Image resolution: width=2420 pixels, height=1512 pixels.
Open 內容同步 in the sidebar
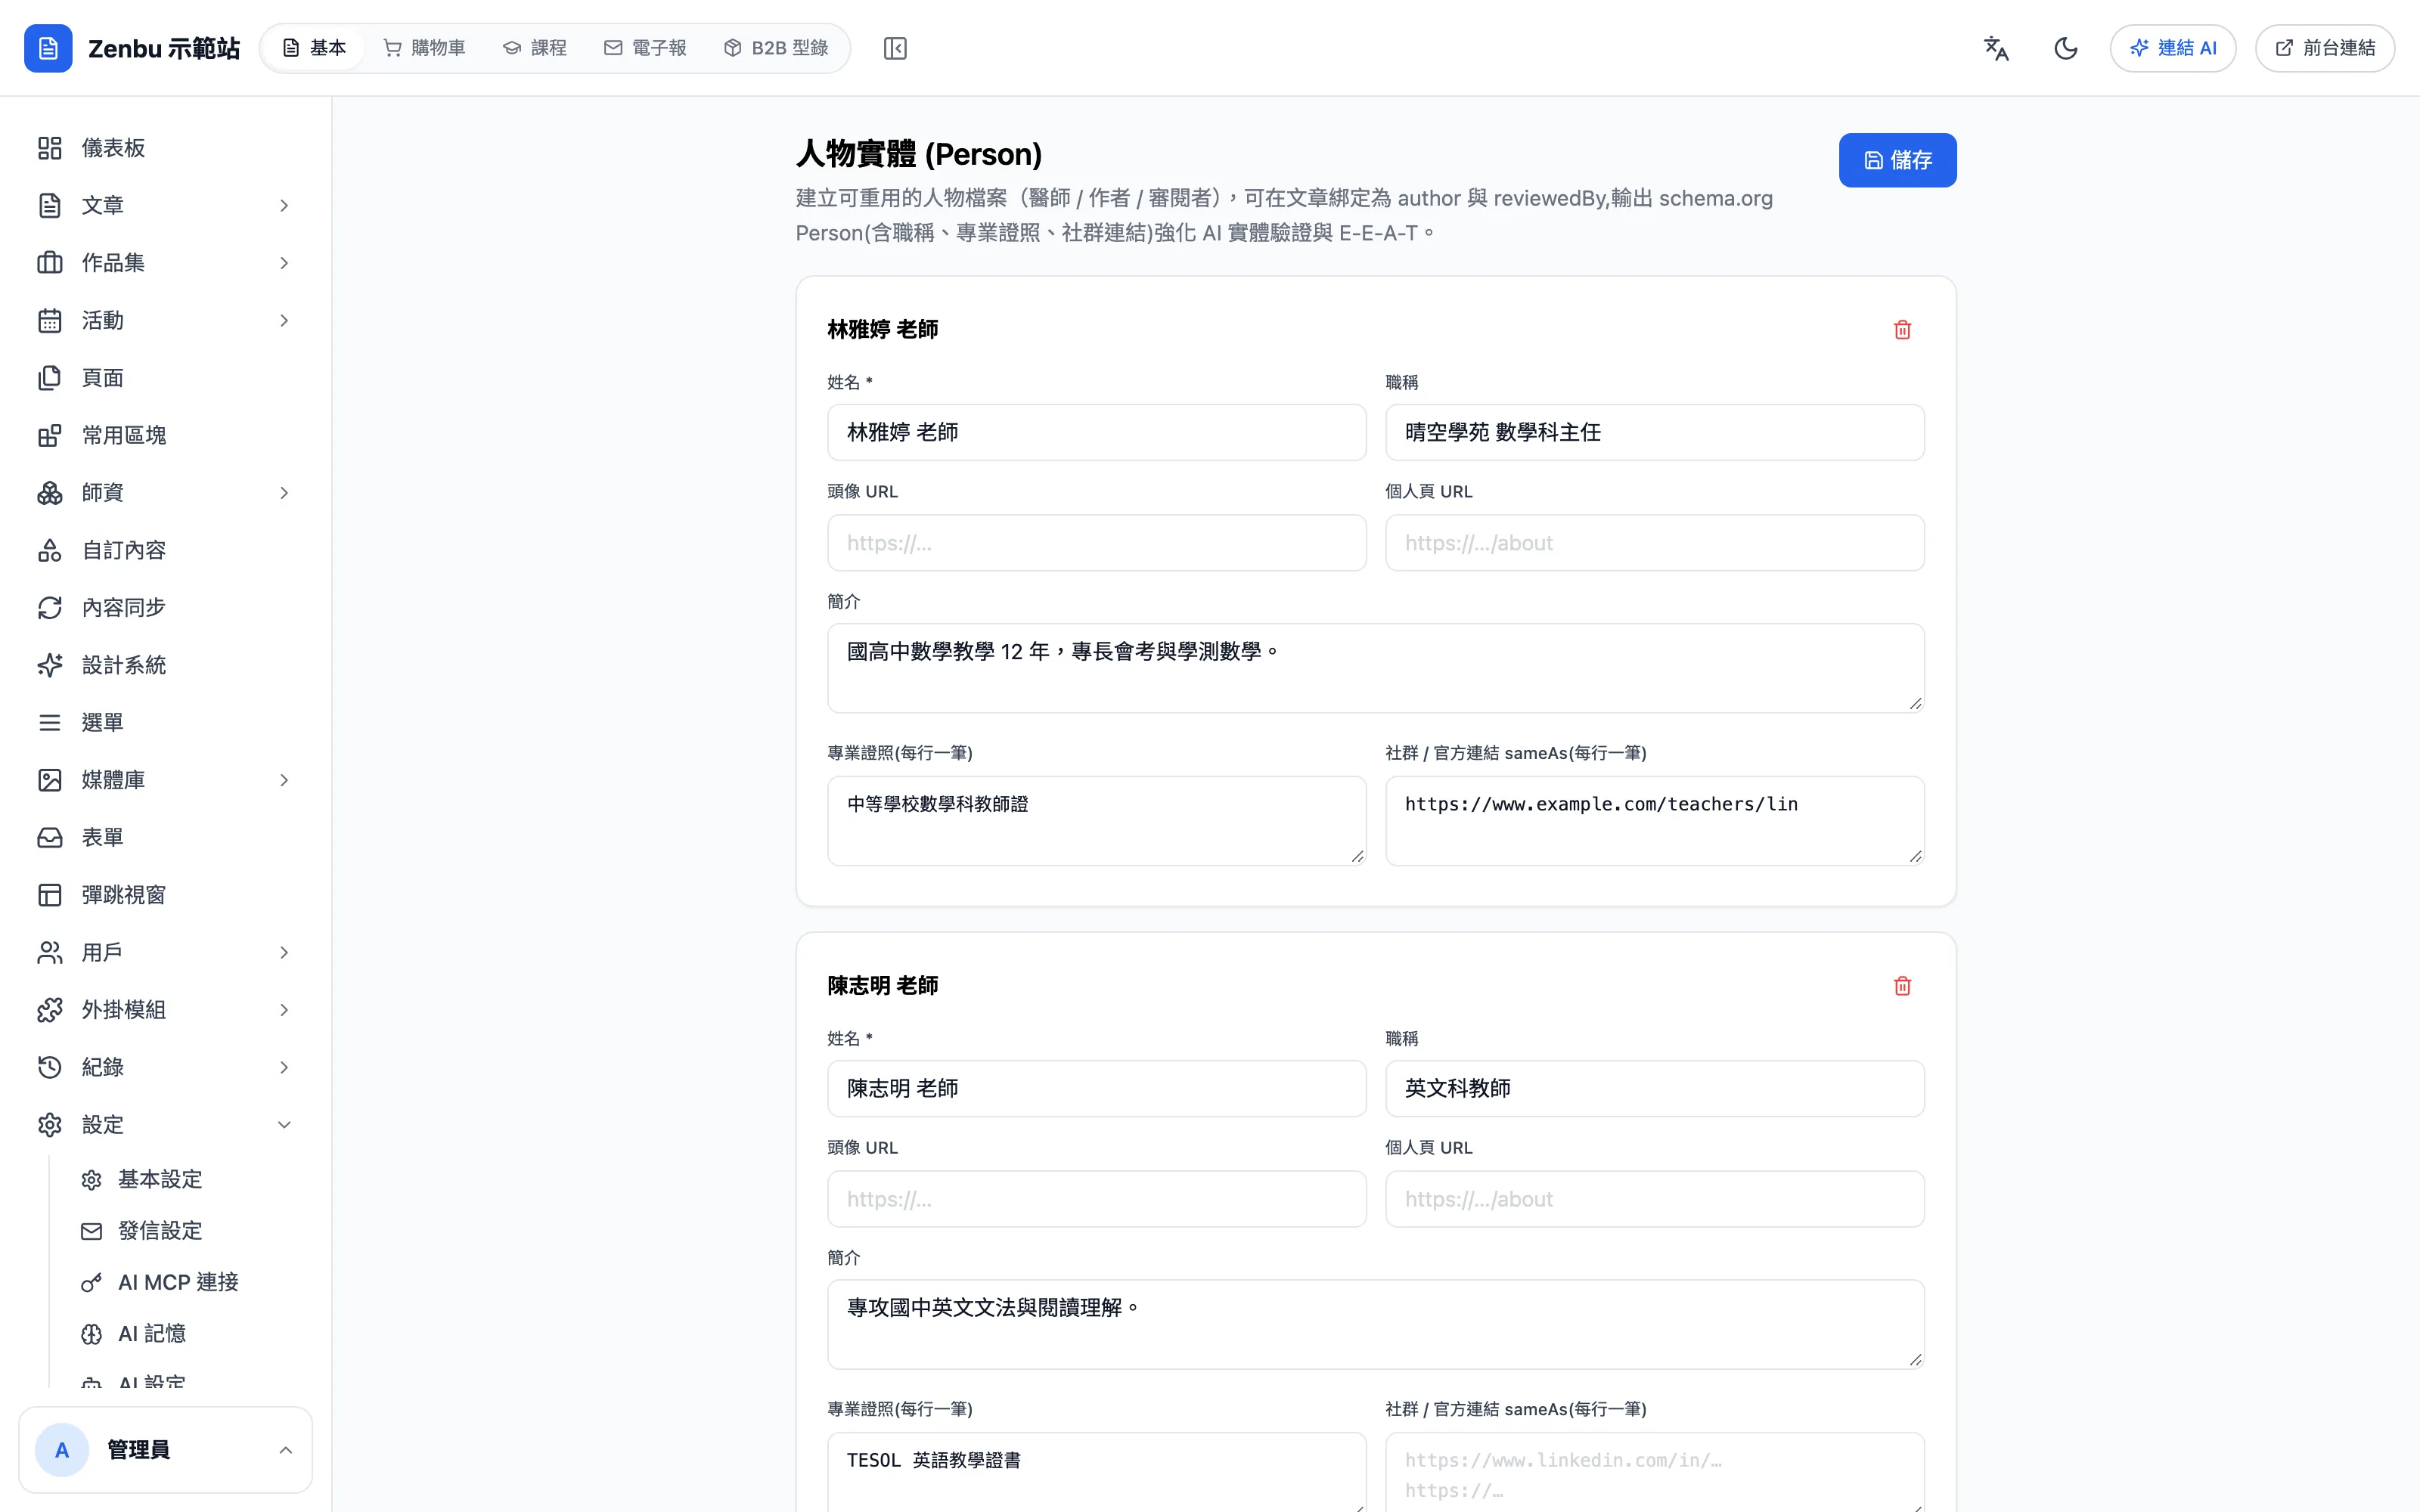(166, 608)
